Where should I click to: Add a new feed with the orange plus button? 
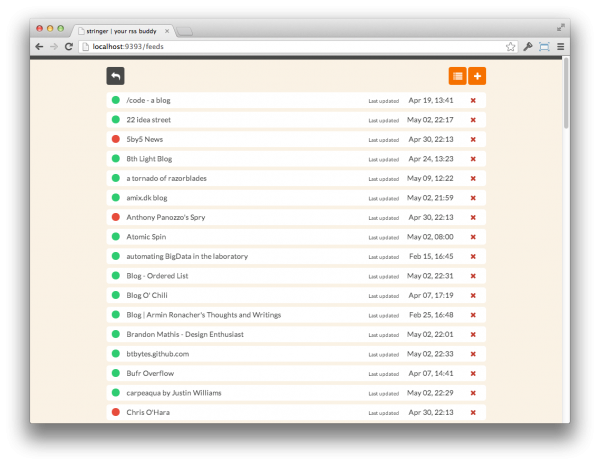477,76
